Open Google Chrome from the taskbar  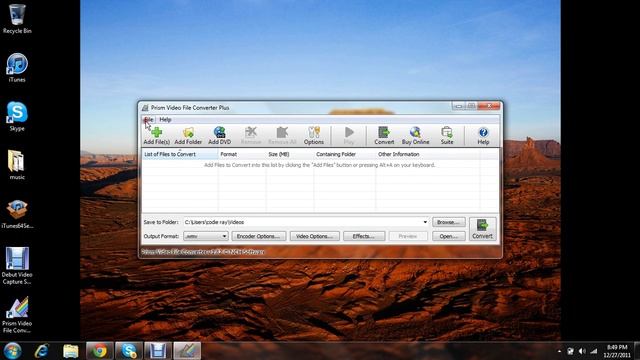99,351
